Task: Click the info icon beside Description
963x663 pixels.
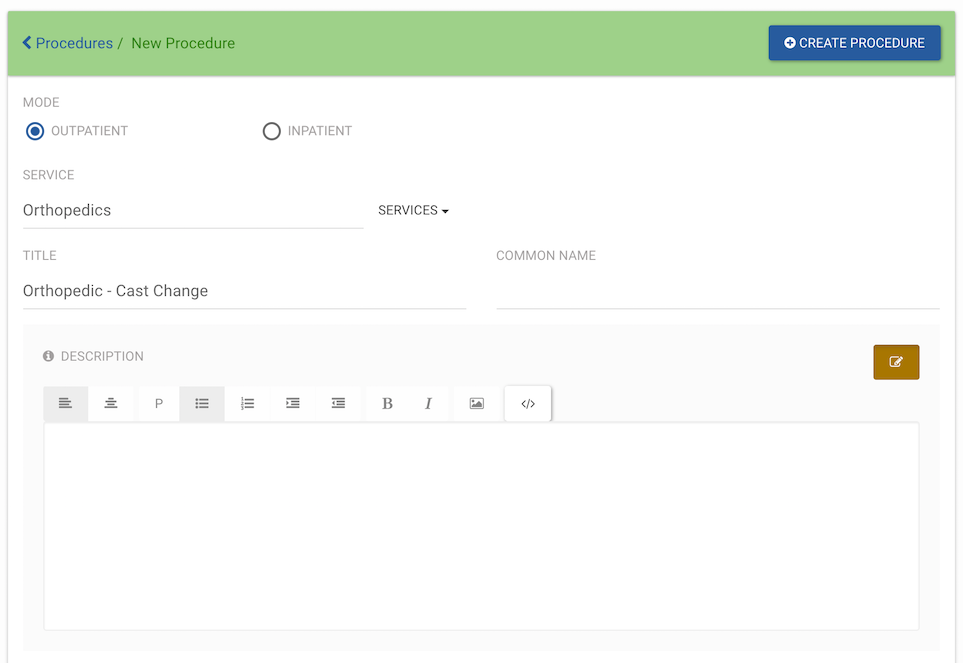Action: coord(48,356)
